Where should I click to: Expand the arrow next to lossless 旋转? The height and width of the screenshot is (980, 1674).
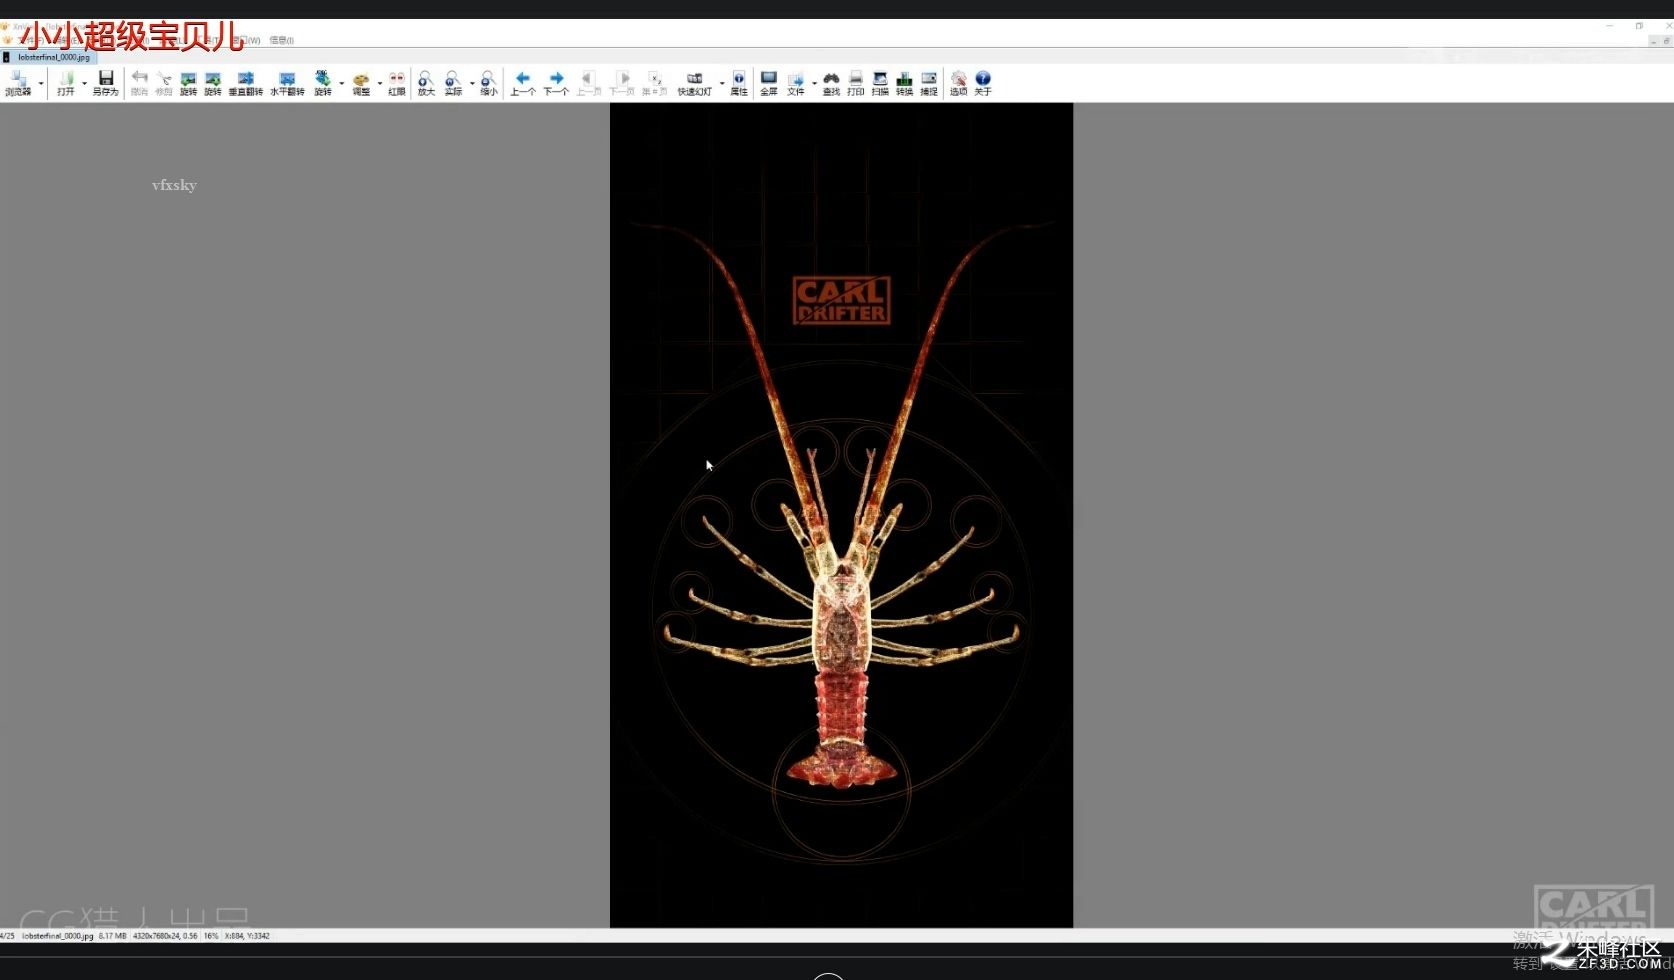342,83
